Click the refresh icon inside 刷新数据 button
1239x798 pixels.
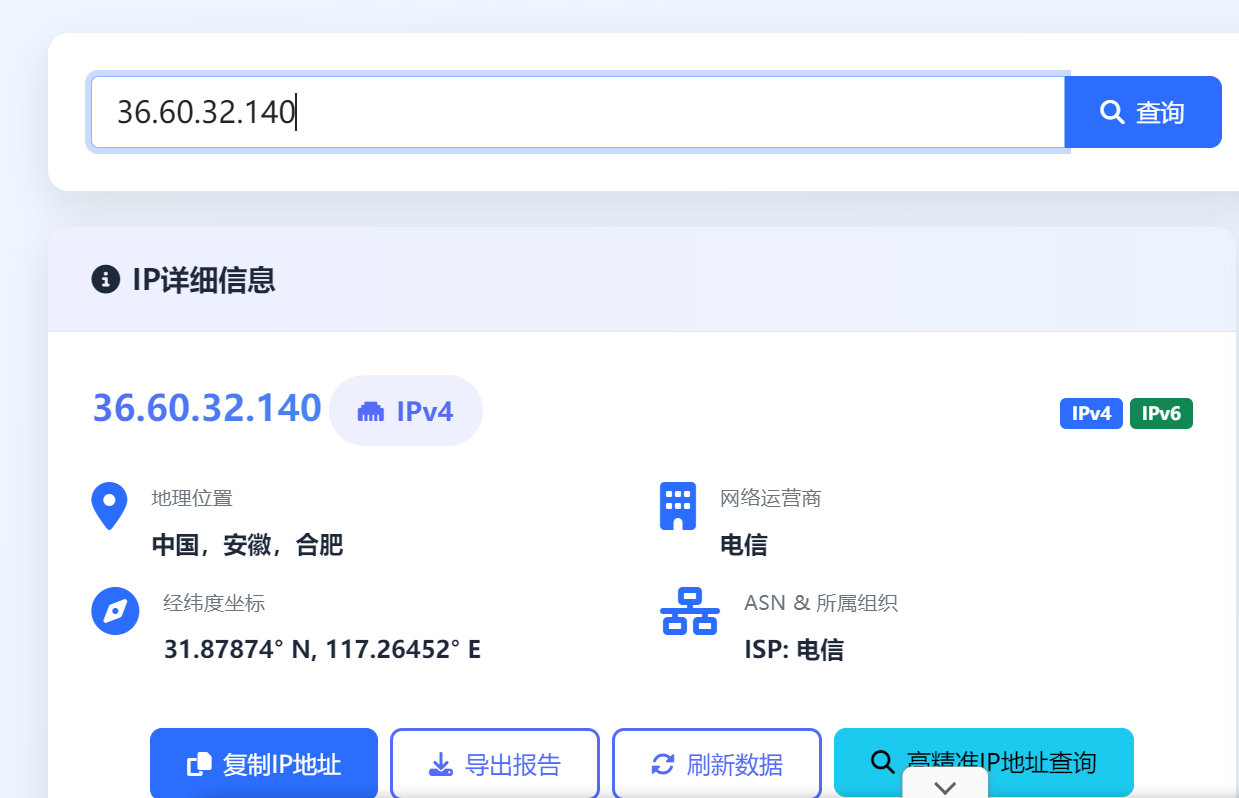(662, 762)
